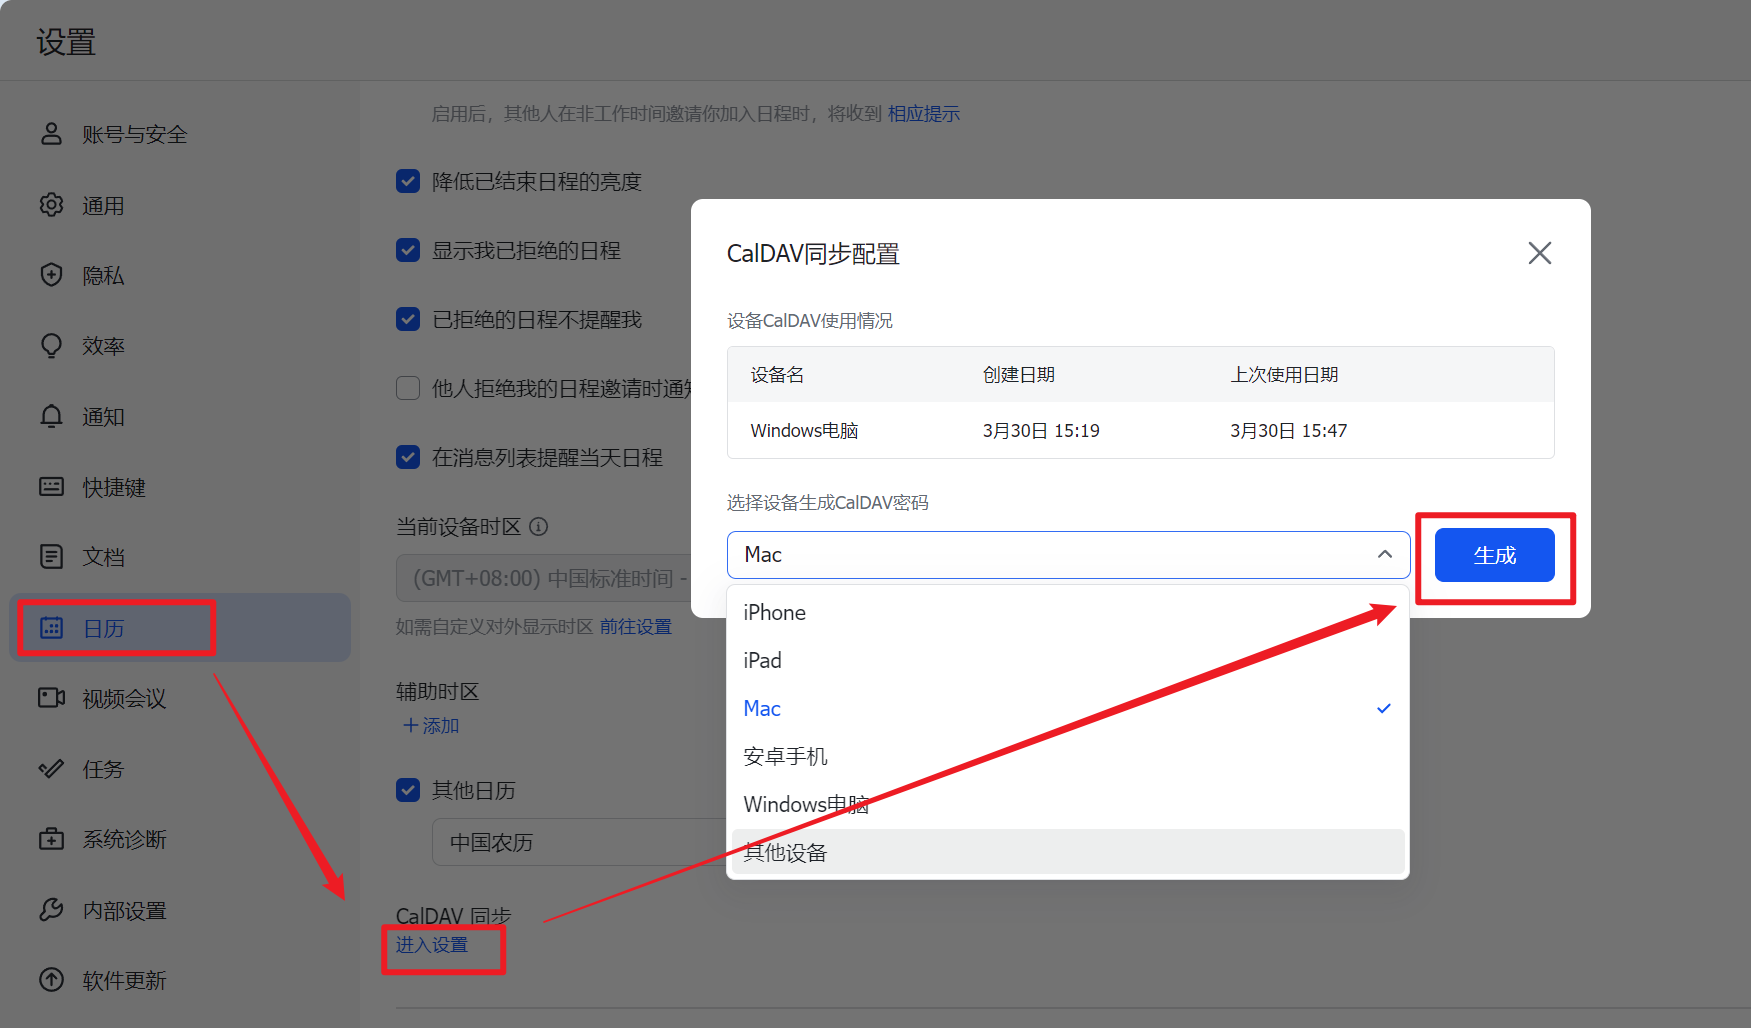Open 系统诊断 settings section
This screenshot has width=1751, height=1028.
[x=180, y=839]
